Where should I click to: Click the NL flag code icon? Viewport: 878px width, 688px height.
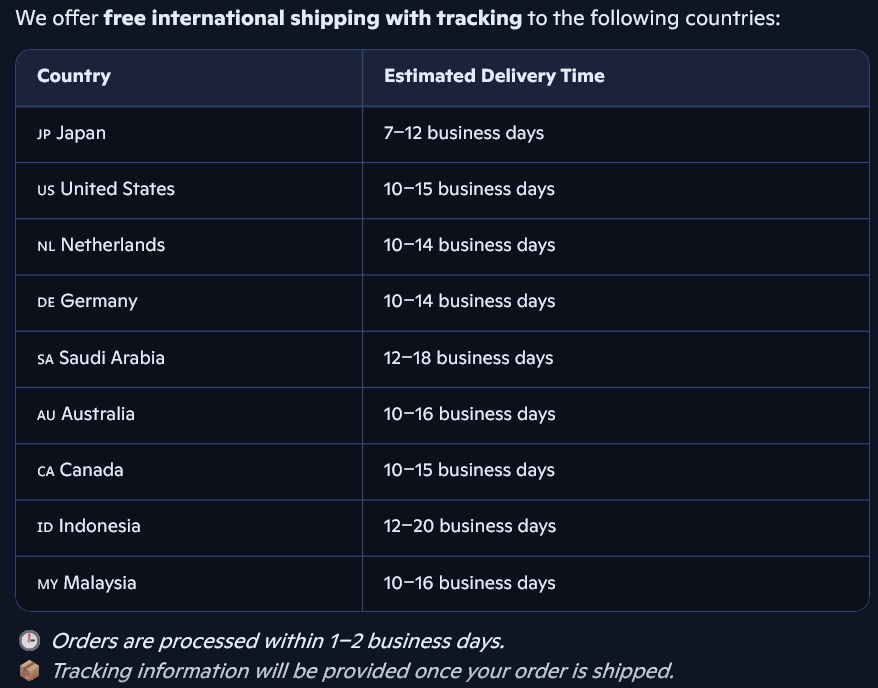pyautogui.click(x=46, y=247)
